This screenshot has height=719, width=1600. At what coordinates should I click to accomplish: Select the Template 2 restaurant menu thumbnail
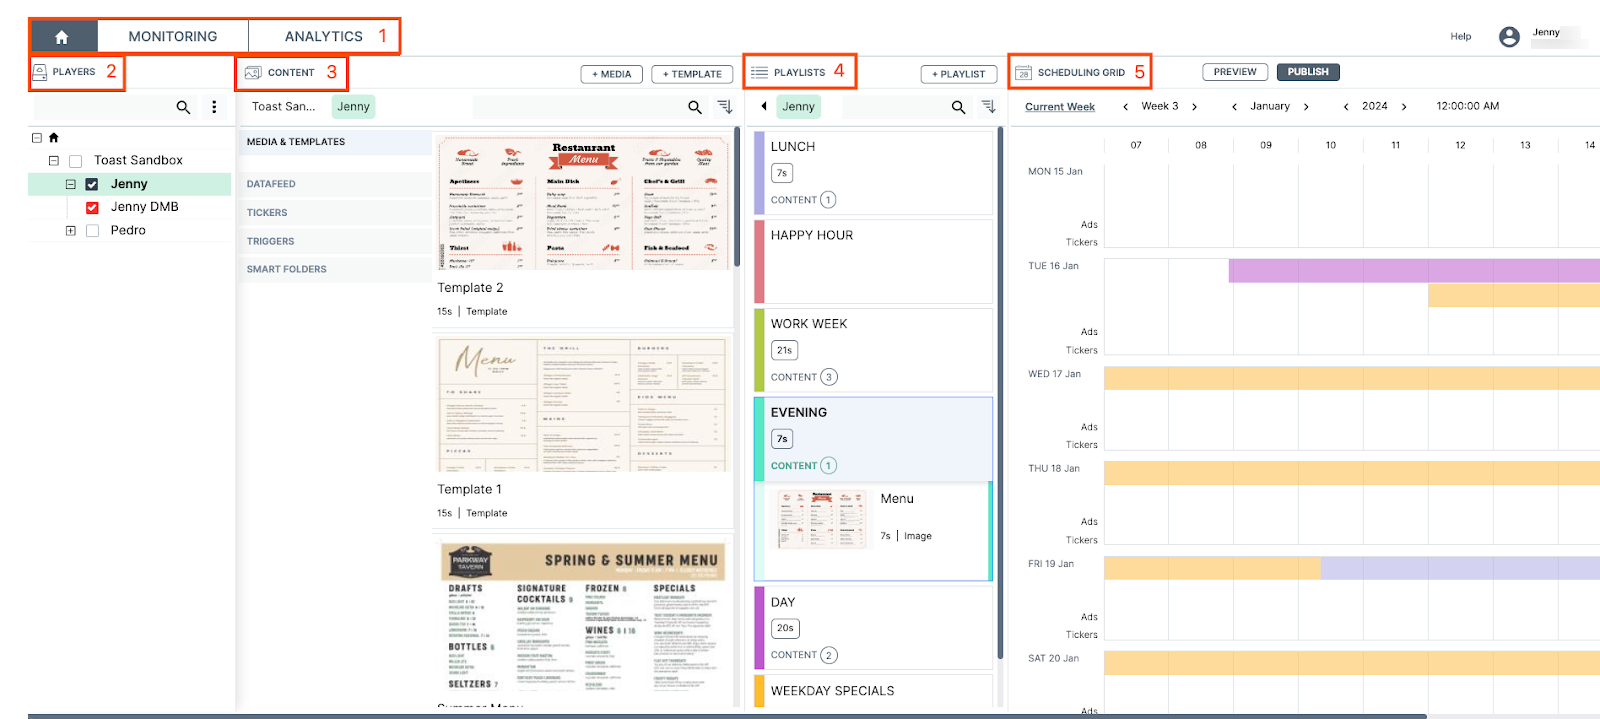[x=584, y=203]
